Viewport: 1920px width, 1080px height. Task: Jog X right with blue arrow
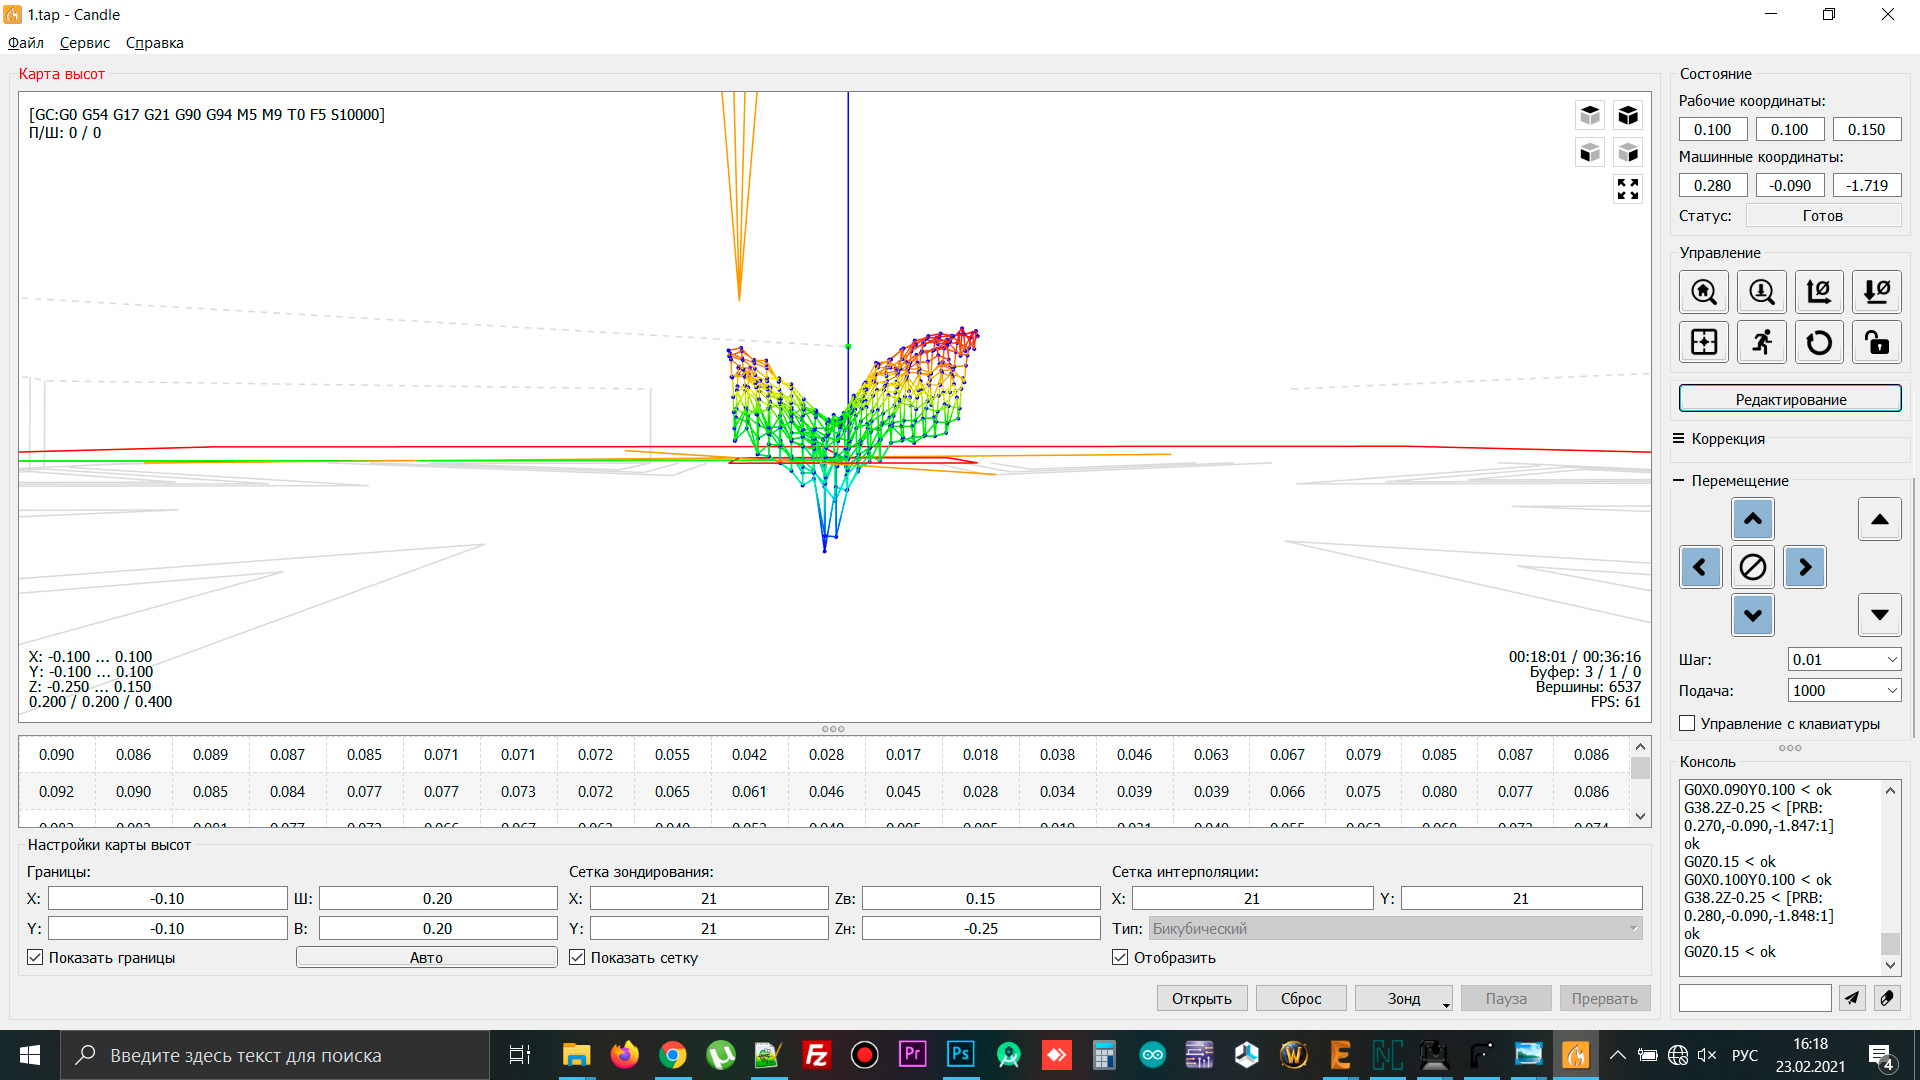coord(1805,567)
